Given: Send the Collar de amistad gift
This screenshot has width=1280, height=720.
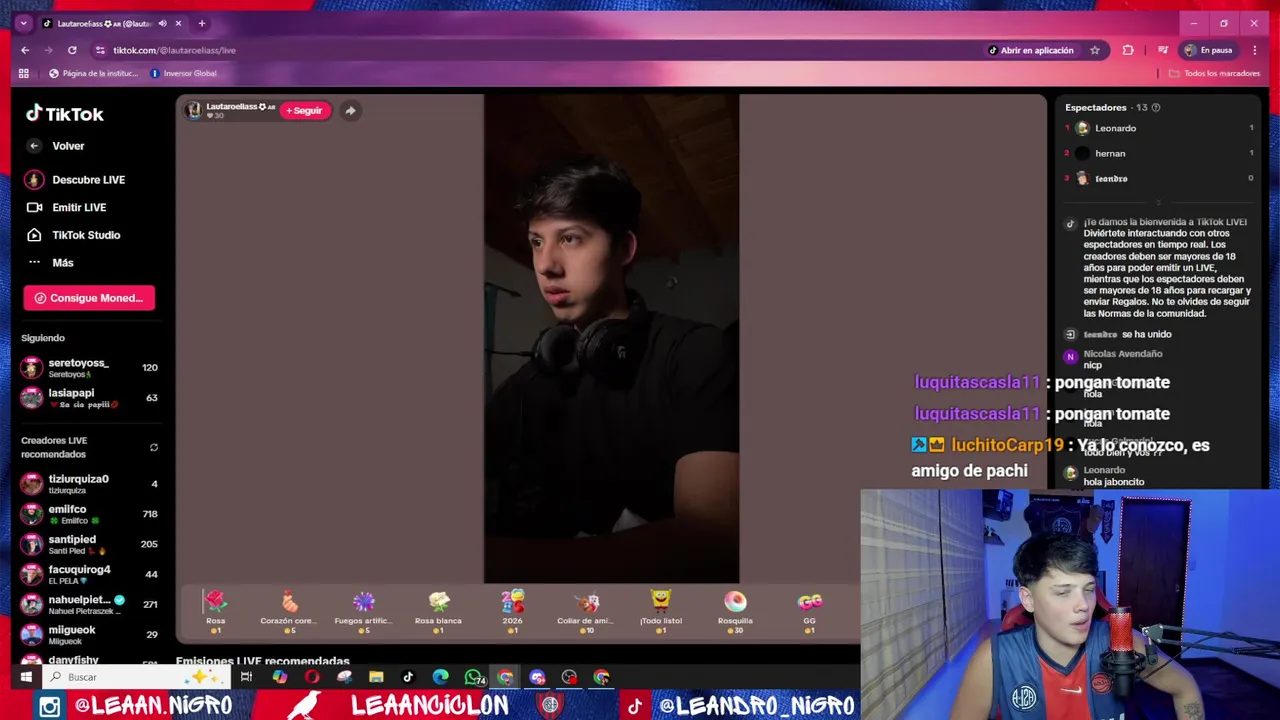Looking at the screenshot, I should coord(586,612).
